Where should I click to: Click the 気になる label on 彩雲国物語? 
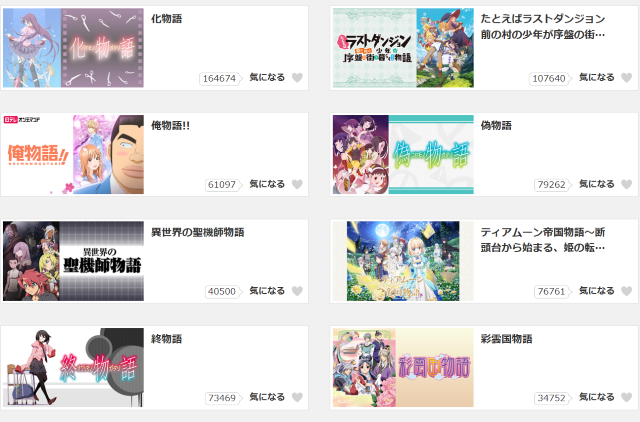click(x=597, y=397)
